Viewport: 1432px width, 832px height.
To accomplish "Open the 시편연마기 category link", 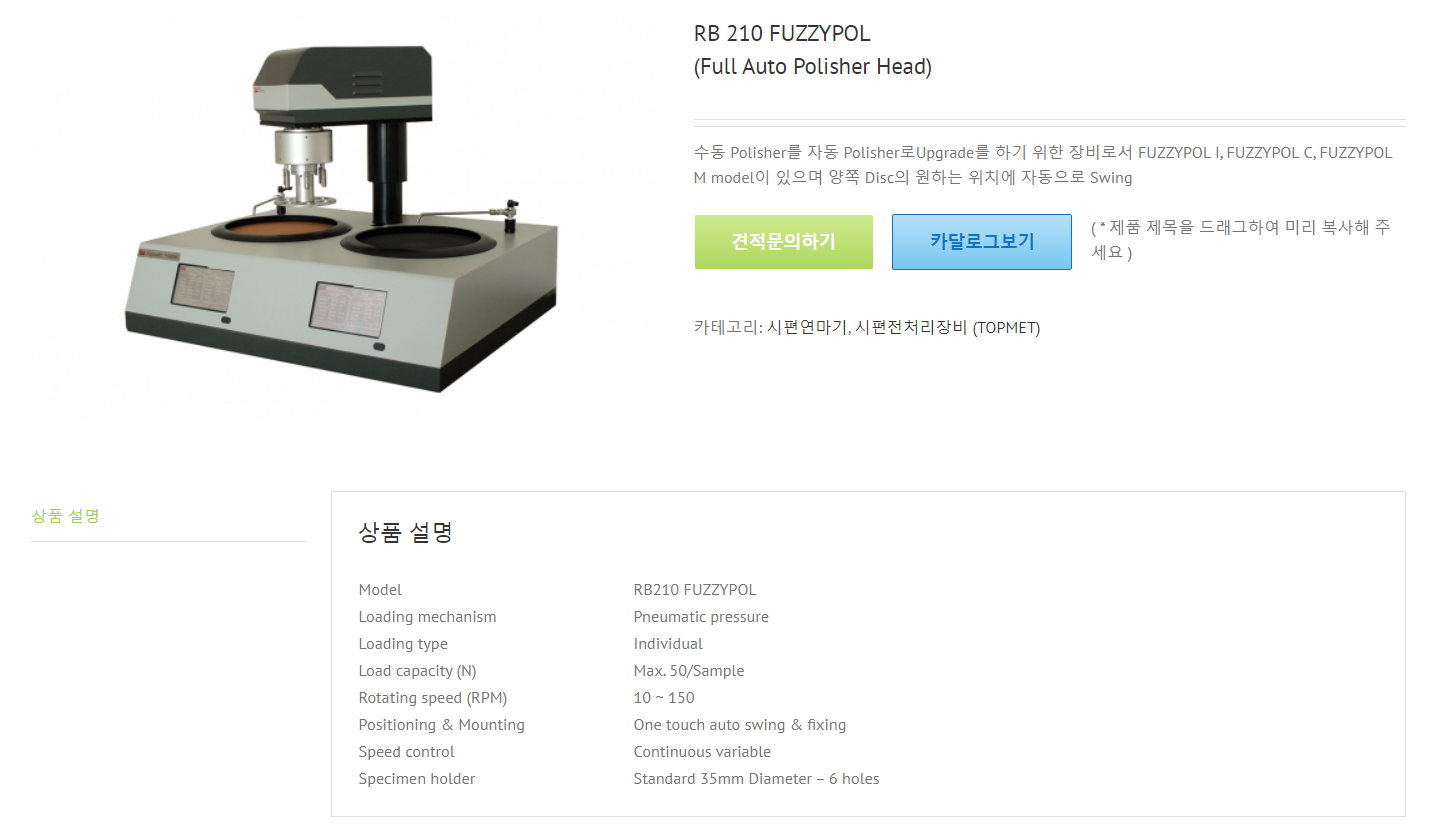I will pyautogui.click(x=807, y=327).
